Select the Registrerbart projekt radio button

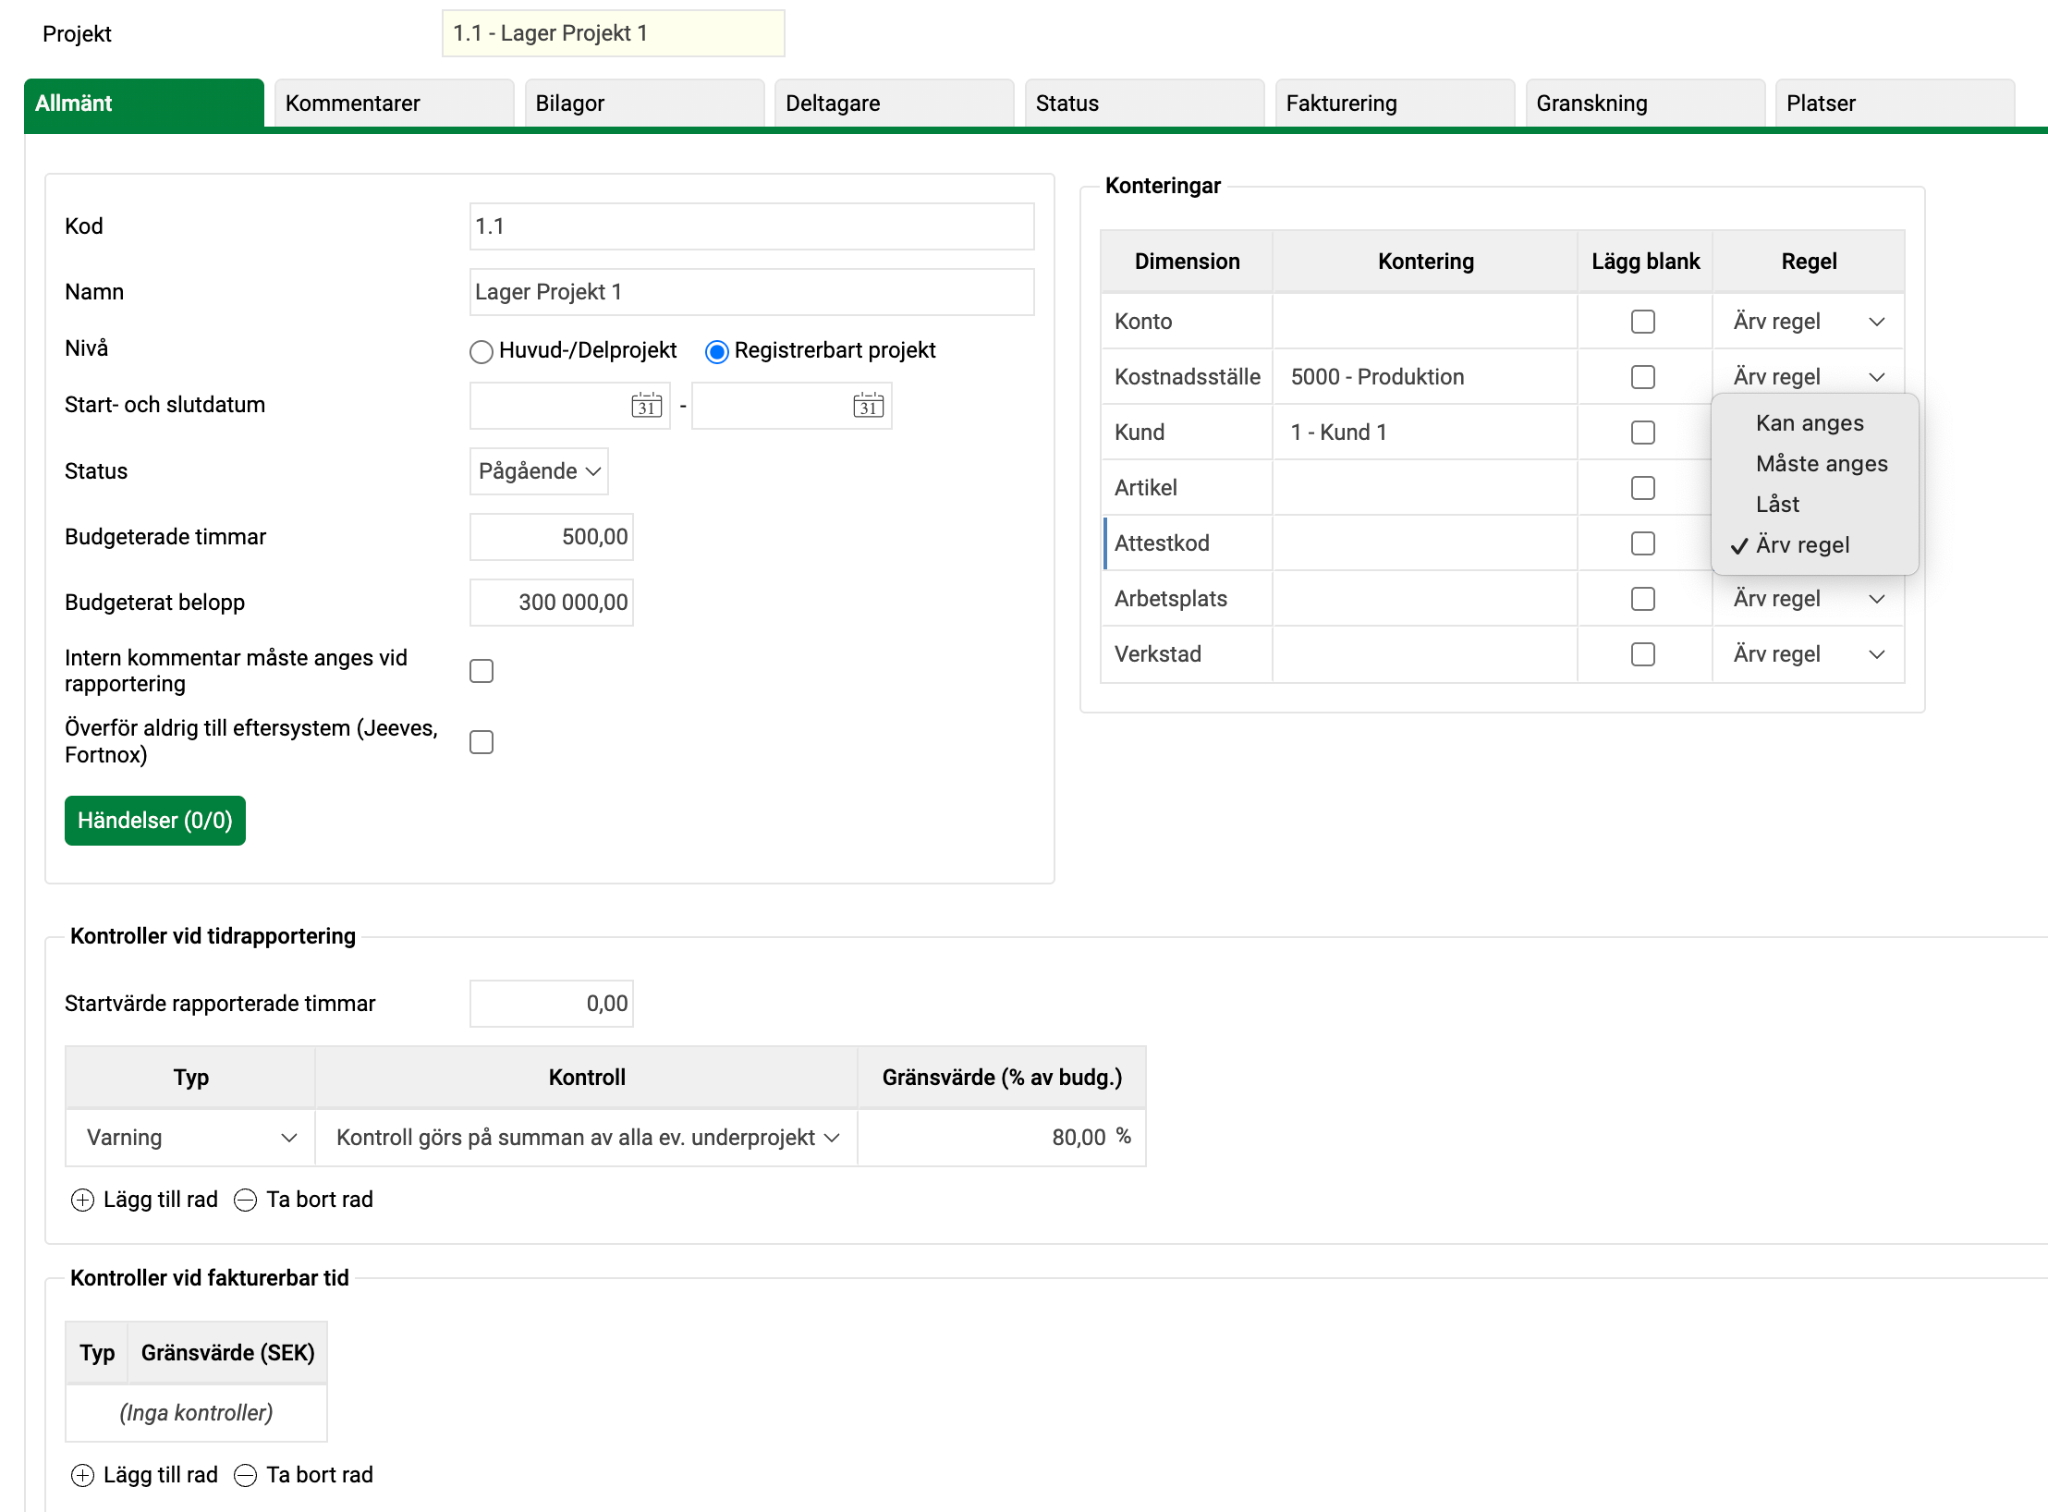click(x=717, y=351)
